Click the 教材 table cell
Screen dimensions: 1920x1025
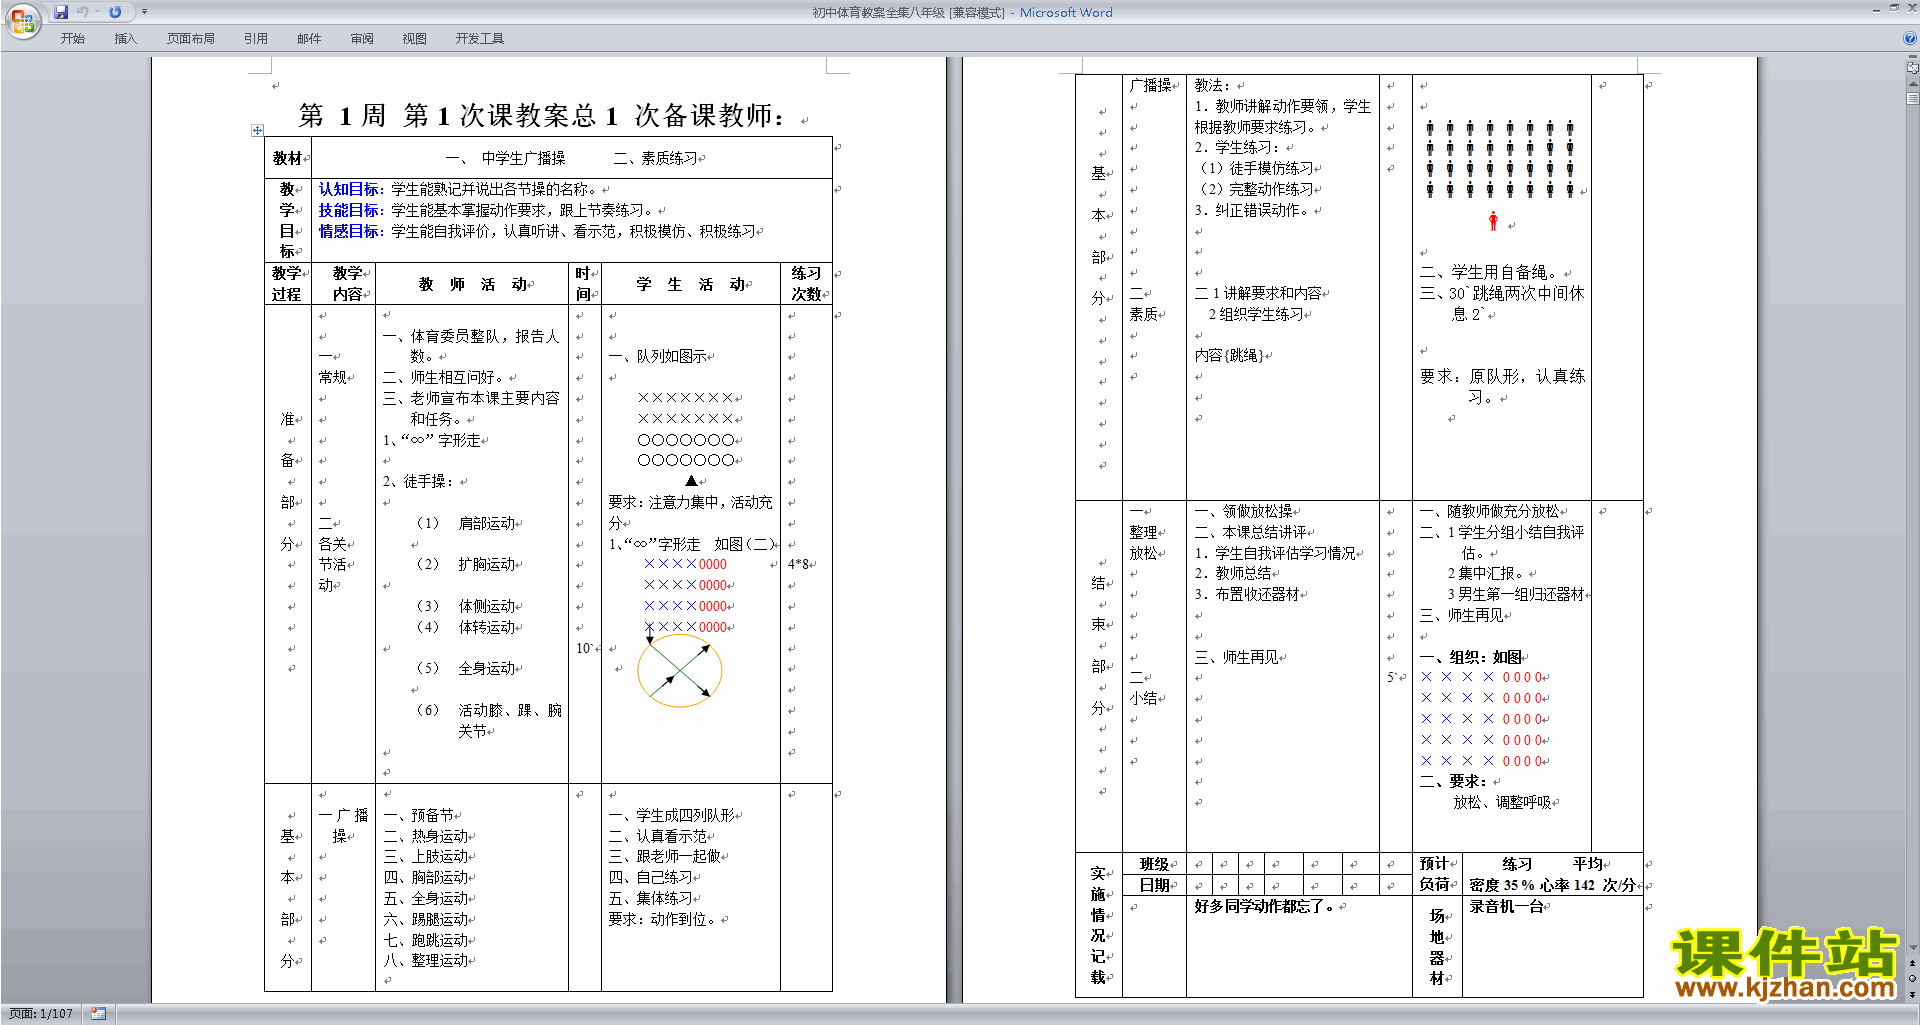coord(288,158)
